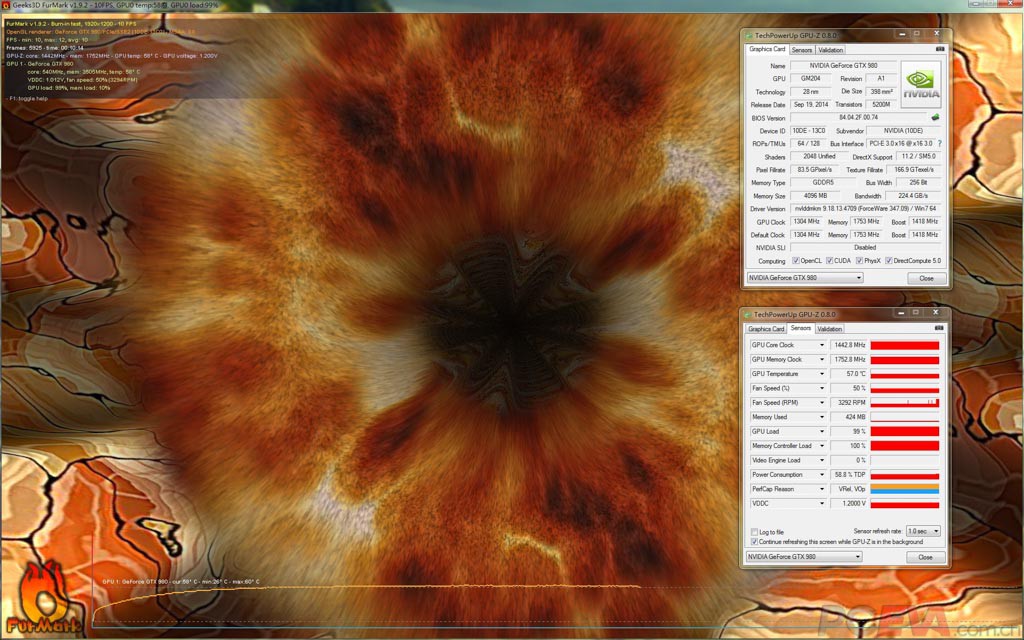
Task: Open the PerfCap Reason sensor dropdown
Action: click(822, 488)
